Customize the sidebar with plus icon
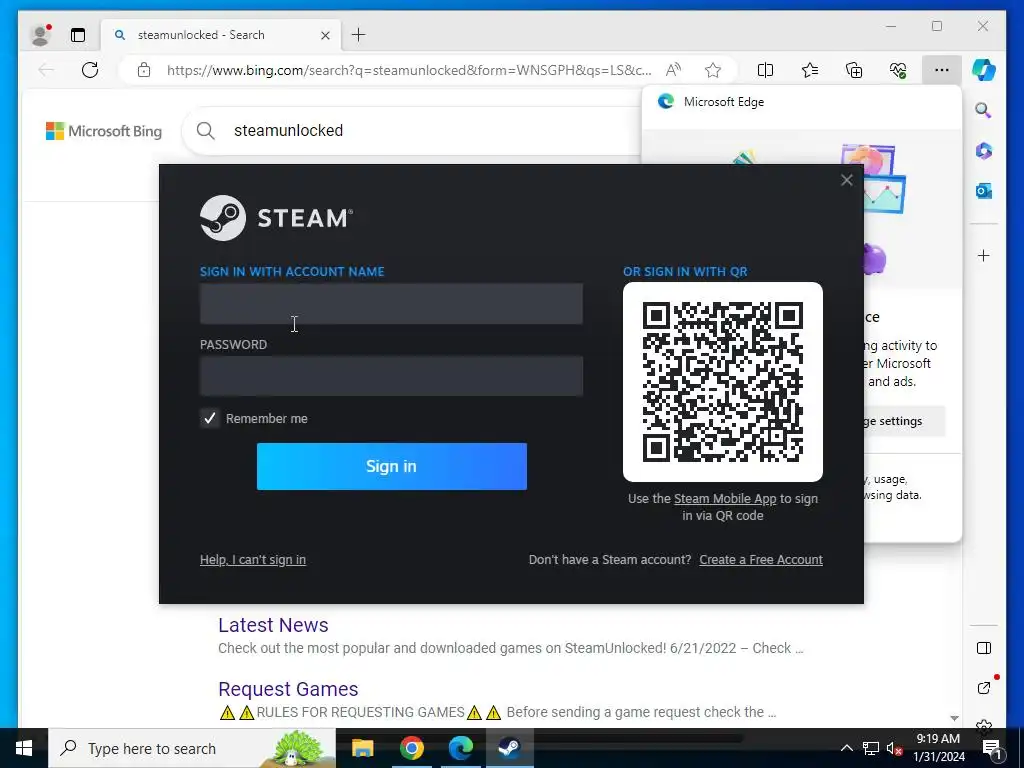The image size is (1024, 768). click(x=984, y=255)
